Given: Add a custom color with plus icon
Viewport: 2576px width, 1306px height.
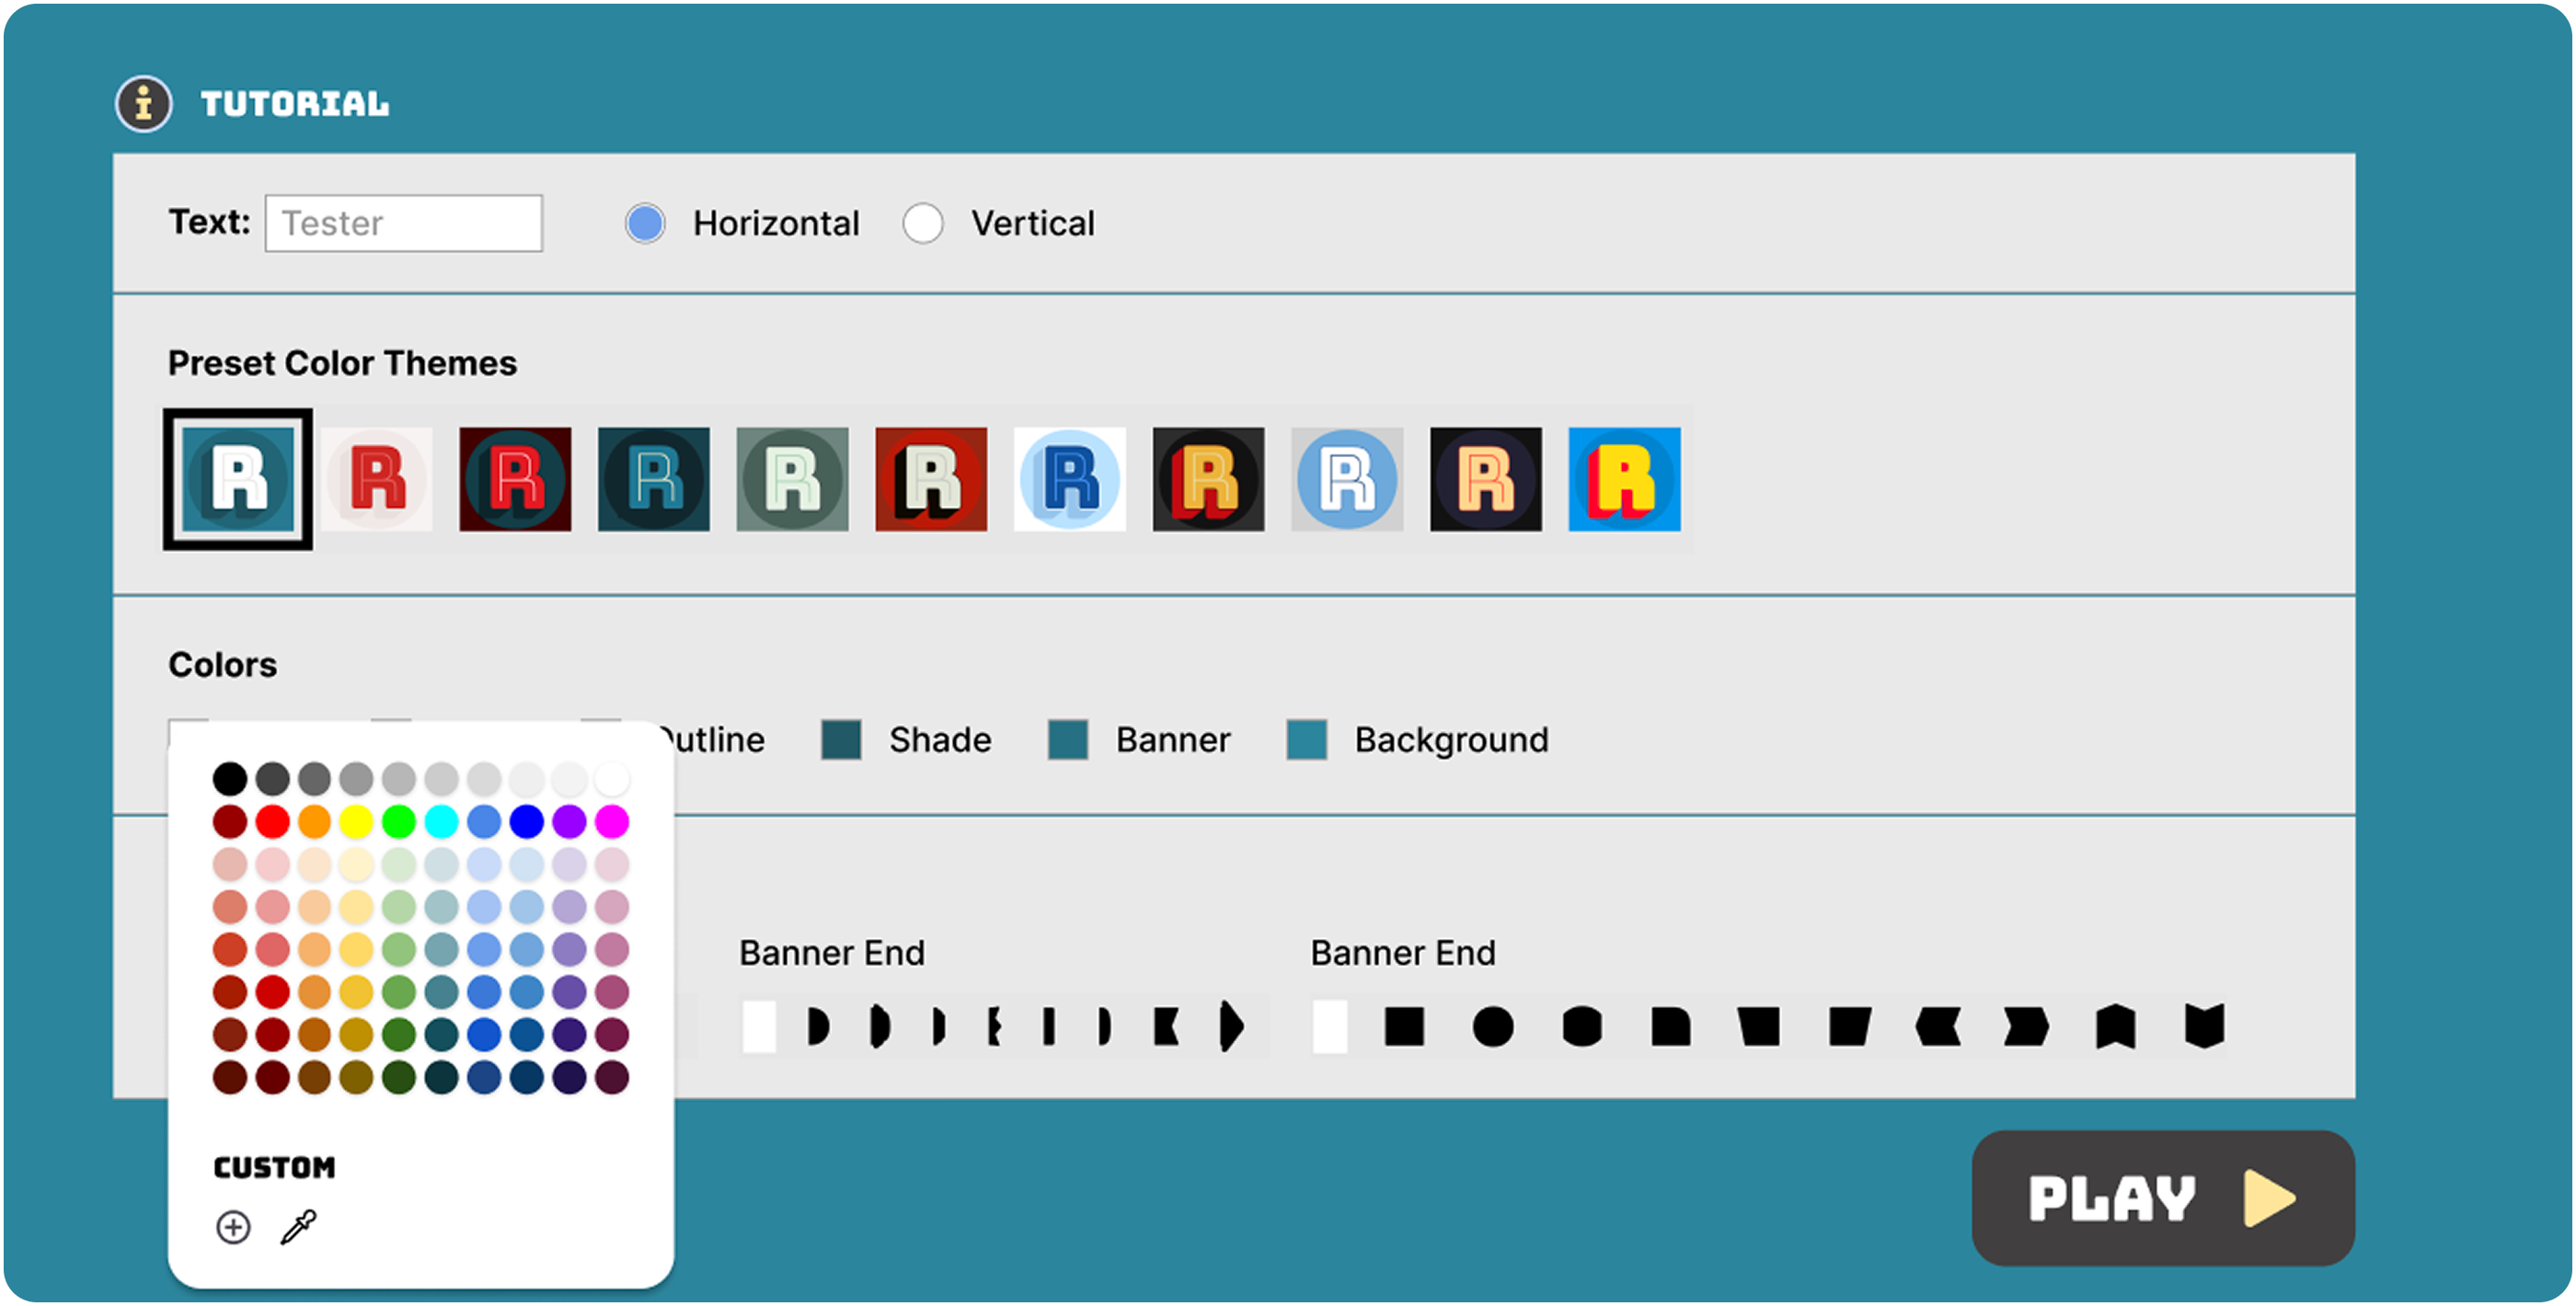Looking at the screenshot, I should 233,1227.
